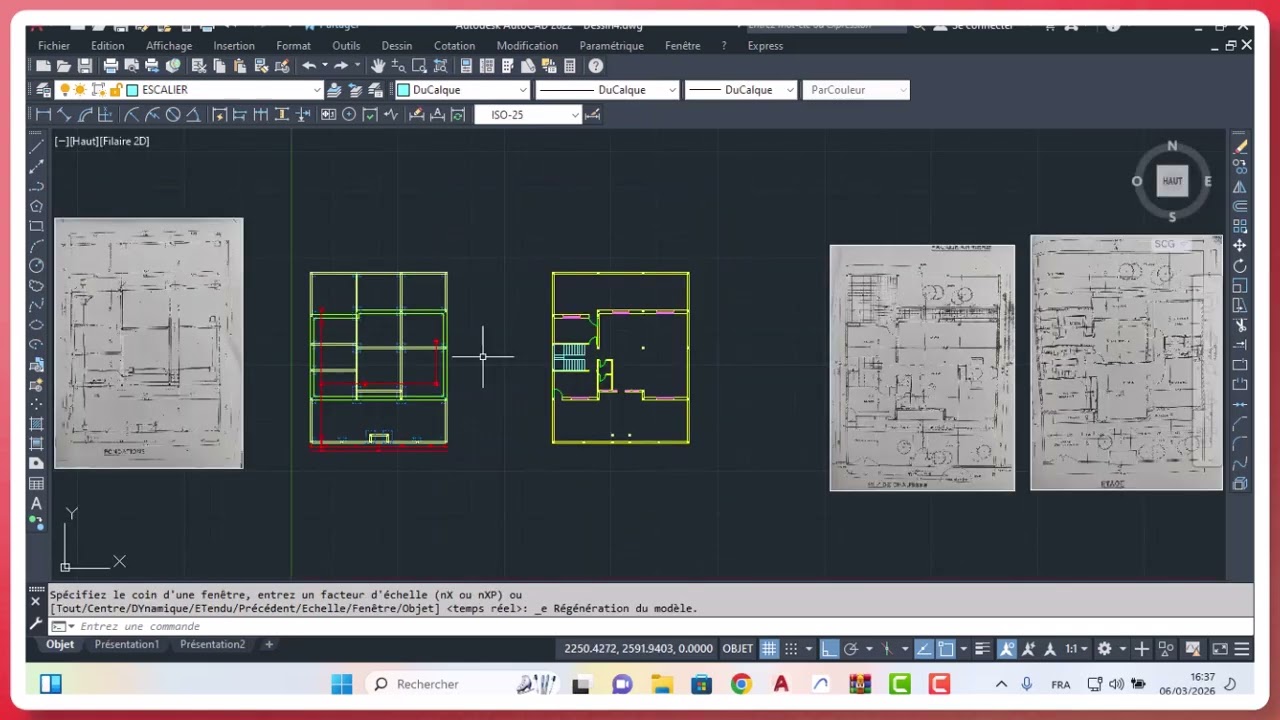Select the Circle draw tool

coord(37,265)
